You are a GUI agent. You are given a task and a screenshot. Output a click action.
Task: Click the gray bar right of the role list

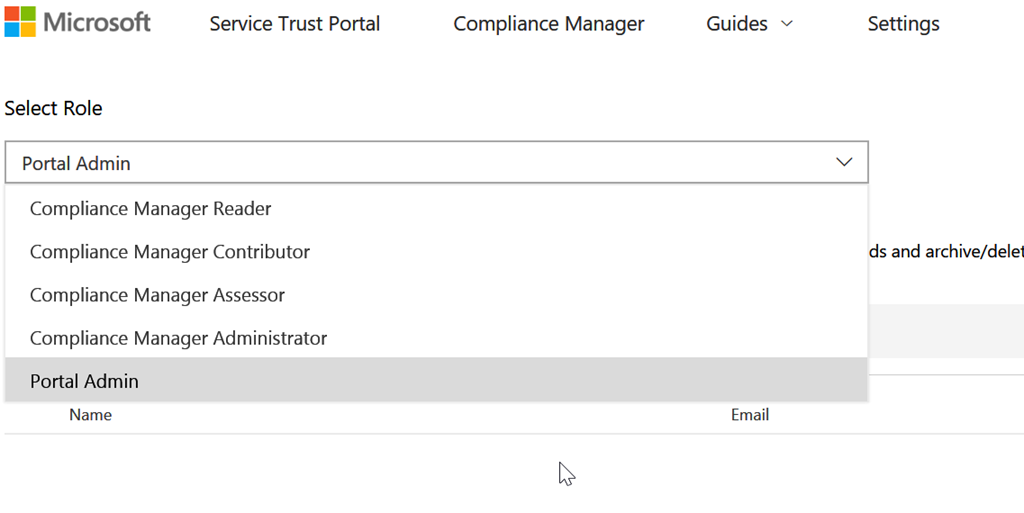(945, 330)
